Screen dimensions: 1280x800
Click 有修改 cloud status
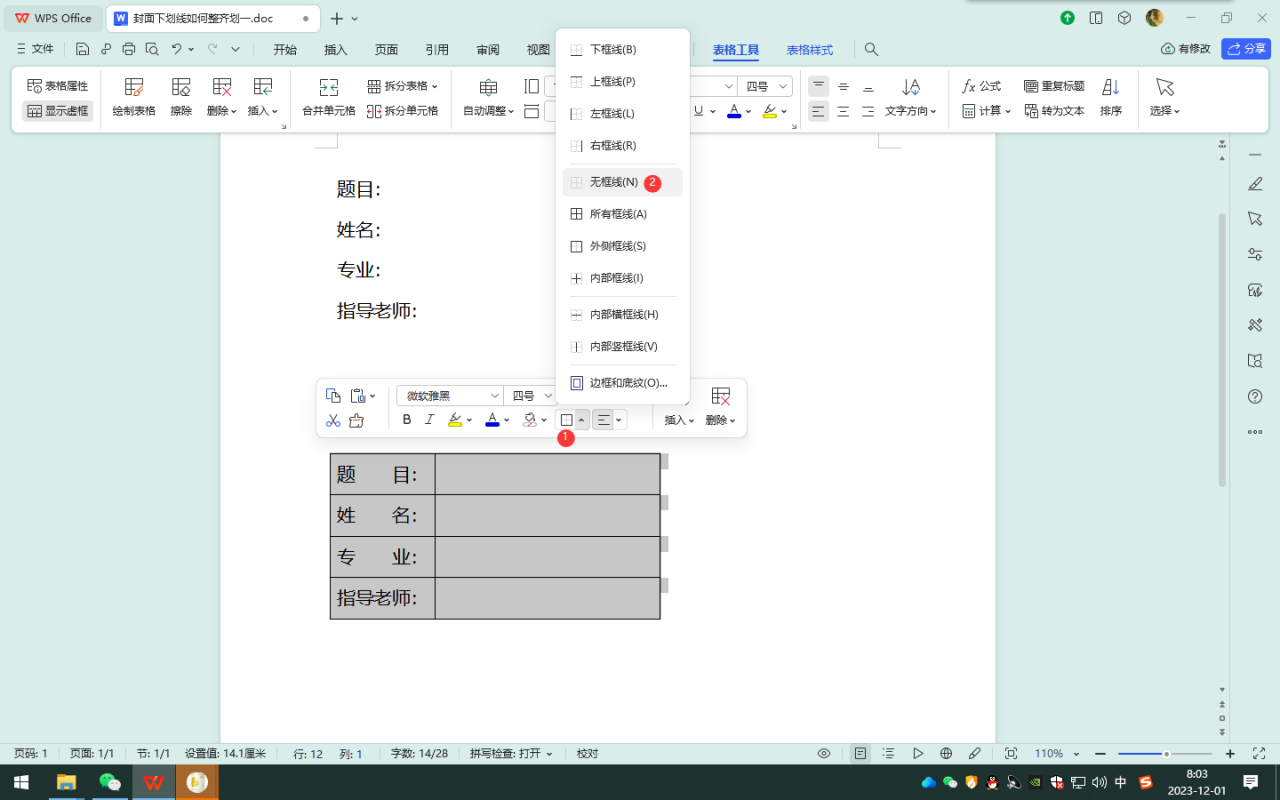tap(1186, 49)
